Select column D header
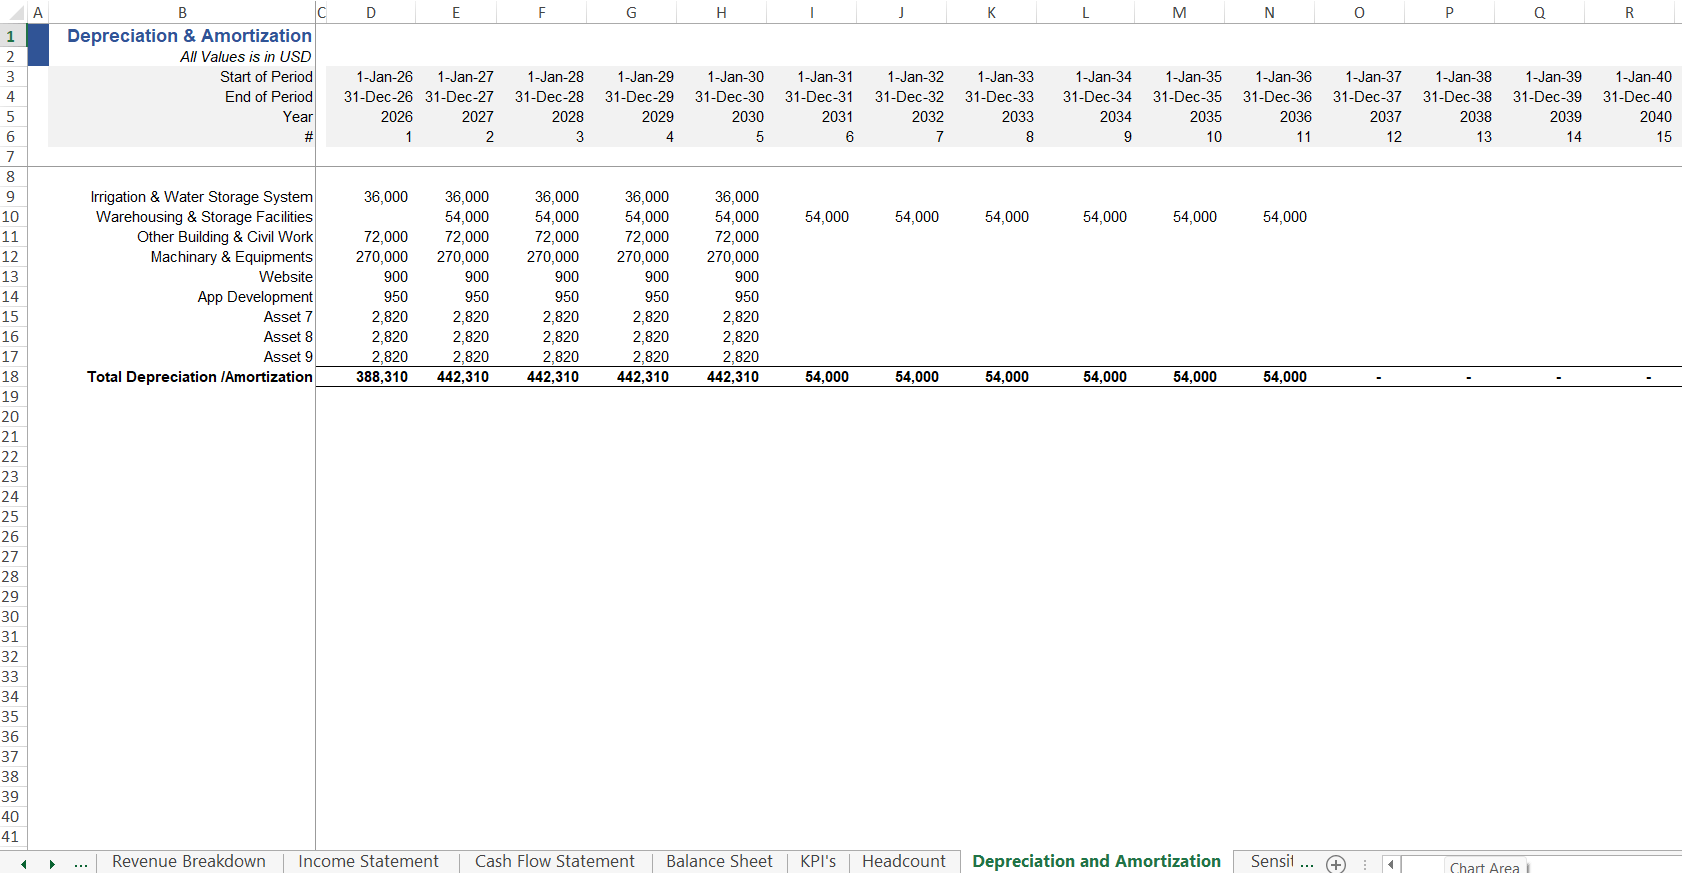 (x=371, y=13)
